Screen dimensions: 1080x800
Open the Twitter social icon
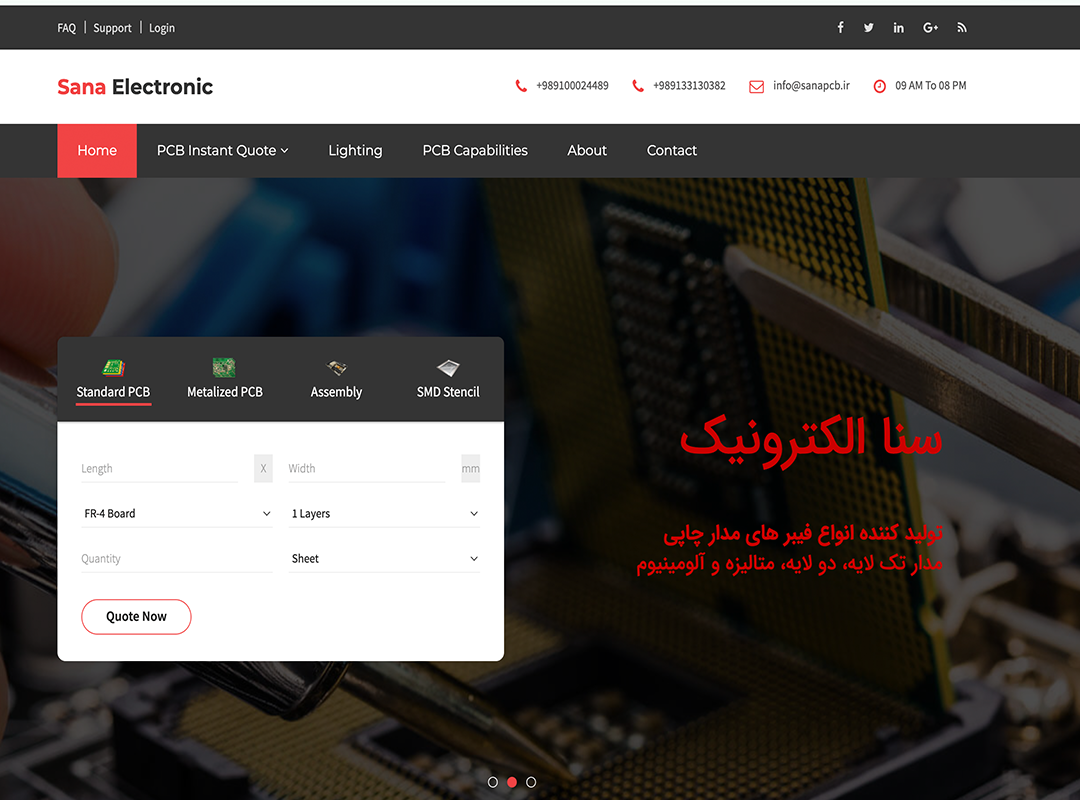point(869,28)
